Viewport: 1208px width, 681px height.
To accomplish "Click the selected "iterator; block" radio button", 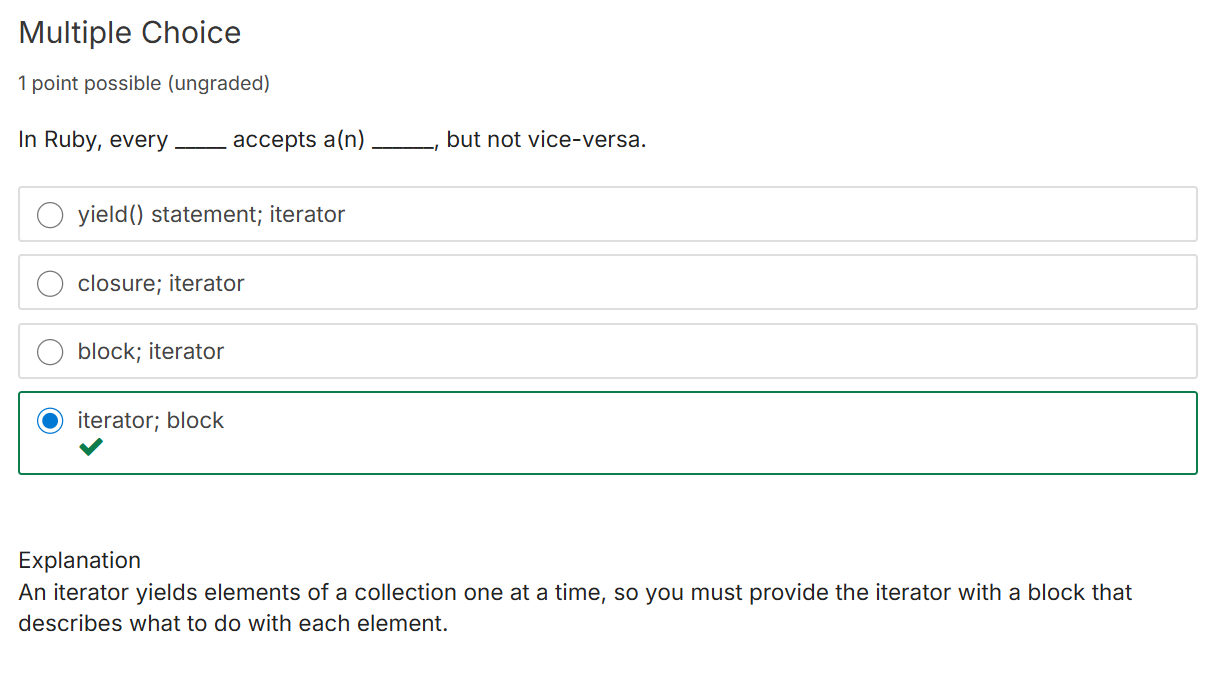I will click(50, 421).
